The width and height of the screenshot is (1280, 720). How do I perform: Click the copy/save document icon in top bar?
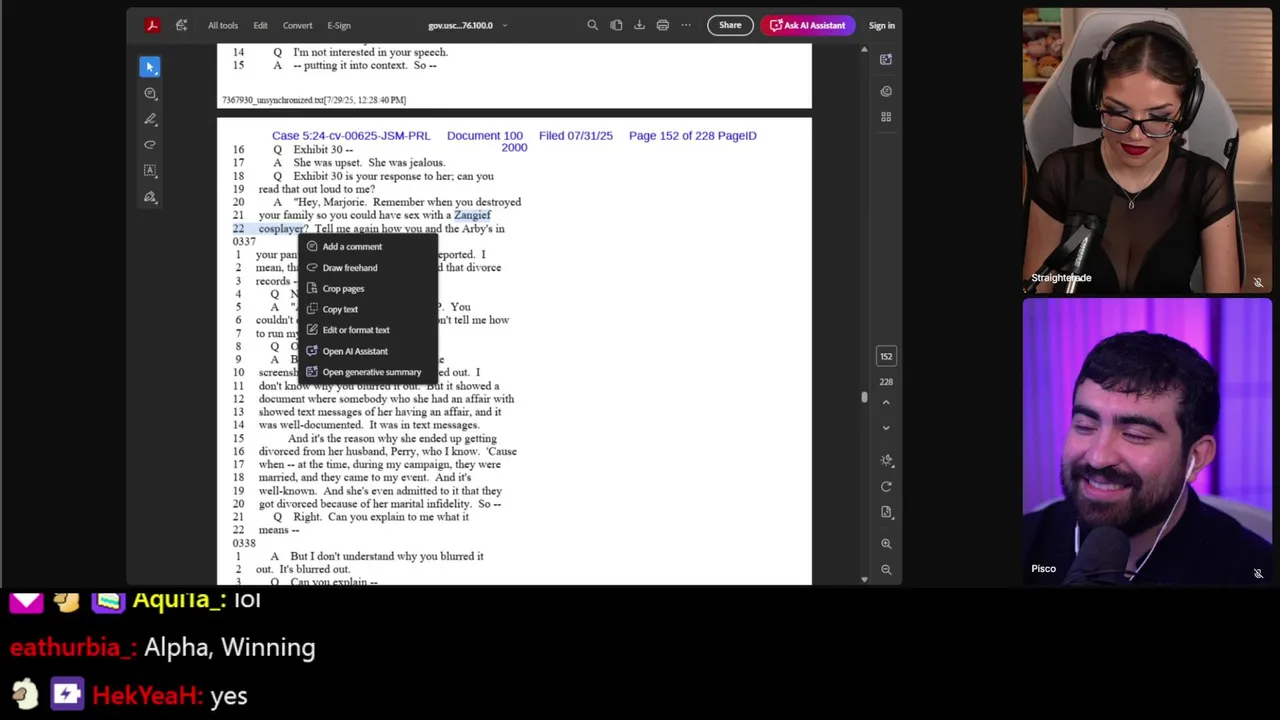[x=616, y=25]
